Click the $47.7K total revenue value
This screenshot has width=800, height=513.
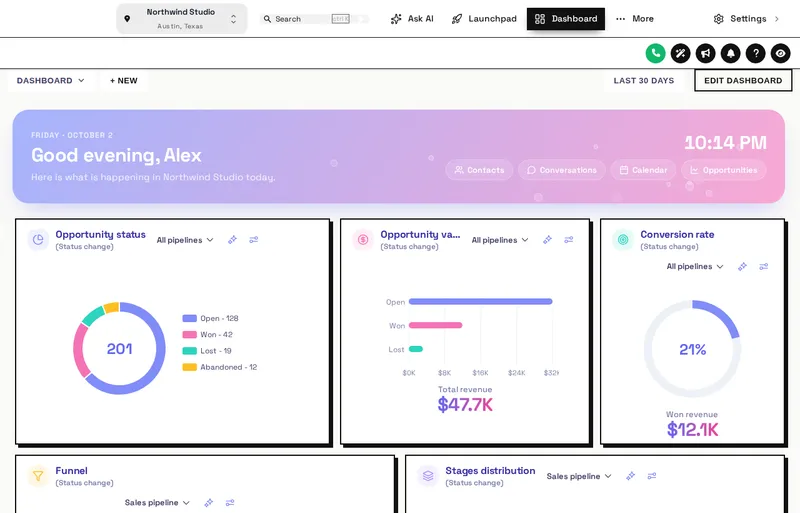point(465,405)
